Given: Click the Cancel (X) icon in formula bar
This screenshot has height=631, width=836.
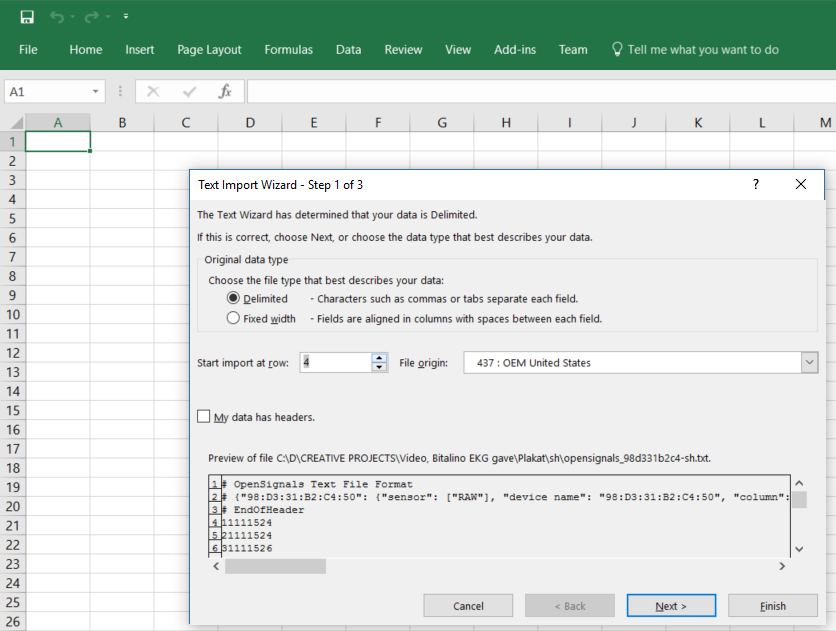Looking at the screenshot, I should pos(152,90).
